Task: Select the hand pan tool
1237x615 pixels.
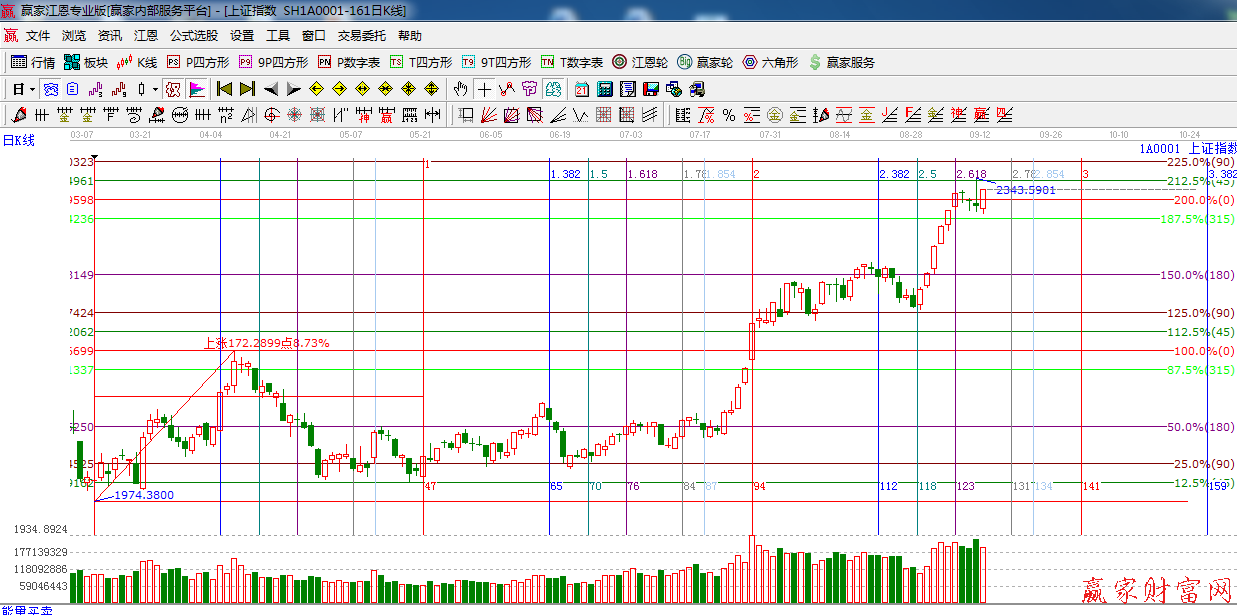Action: click(x=460, y=89)
